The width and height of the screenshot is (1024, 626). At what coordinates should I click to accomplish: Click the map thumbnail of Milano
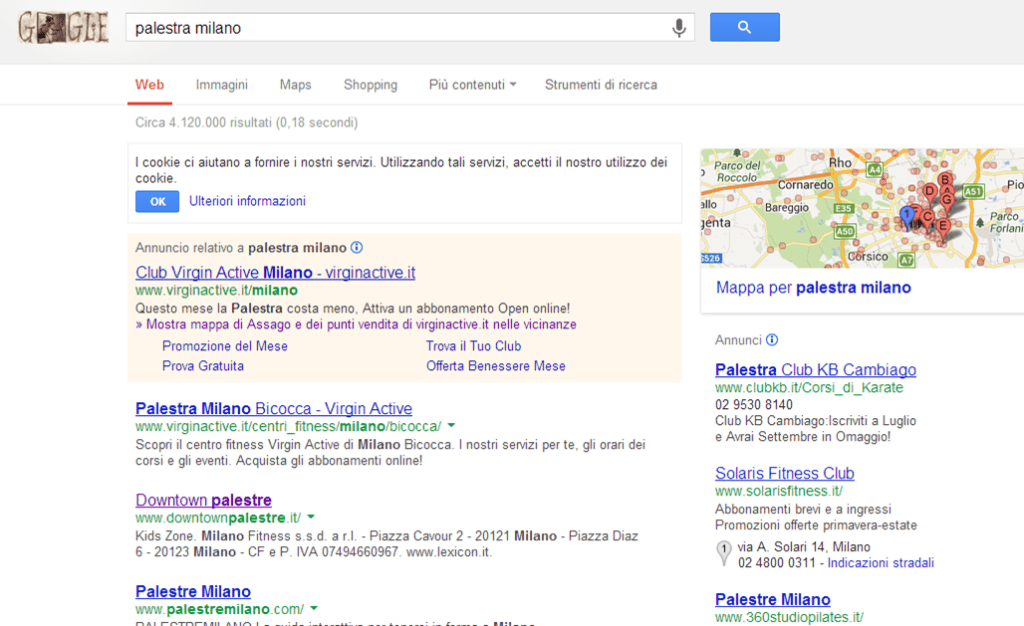coord(862,208)
